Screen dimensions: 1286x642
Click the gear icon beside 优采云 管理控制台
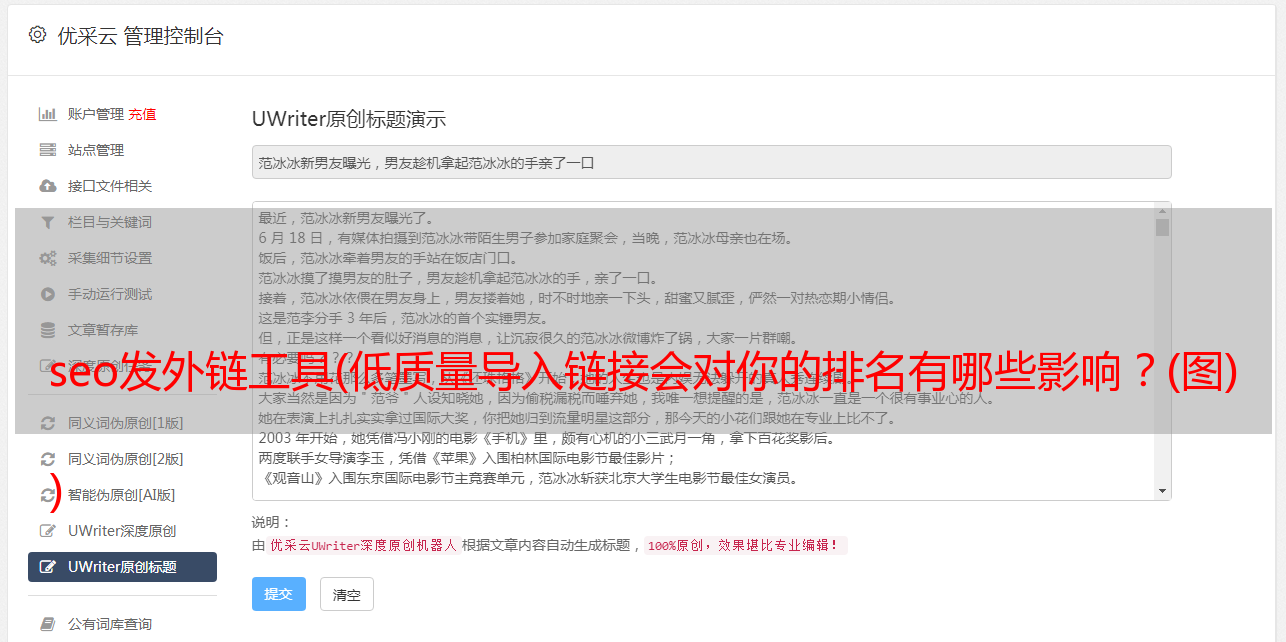pyautogui.click(x=37, y=35)
